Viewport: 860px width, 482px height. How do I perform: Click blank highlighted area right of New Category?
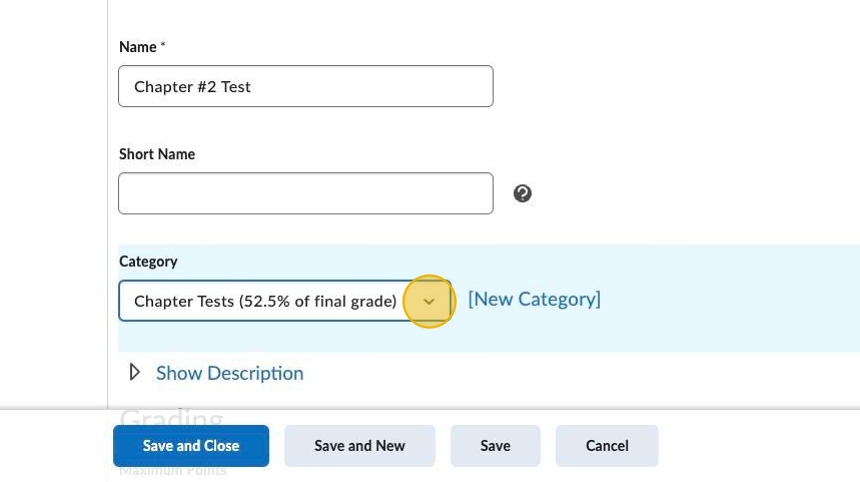pos(730,300)
